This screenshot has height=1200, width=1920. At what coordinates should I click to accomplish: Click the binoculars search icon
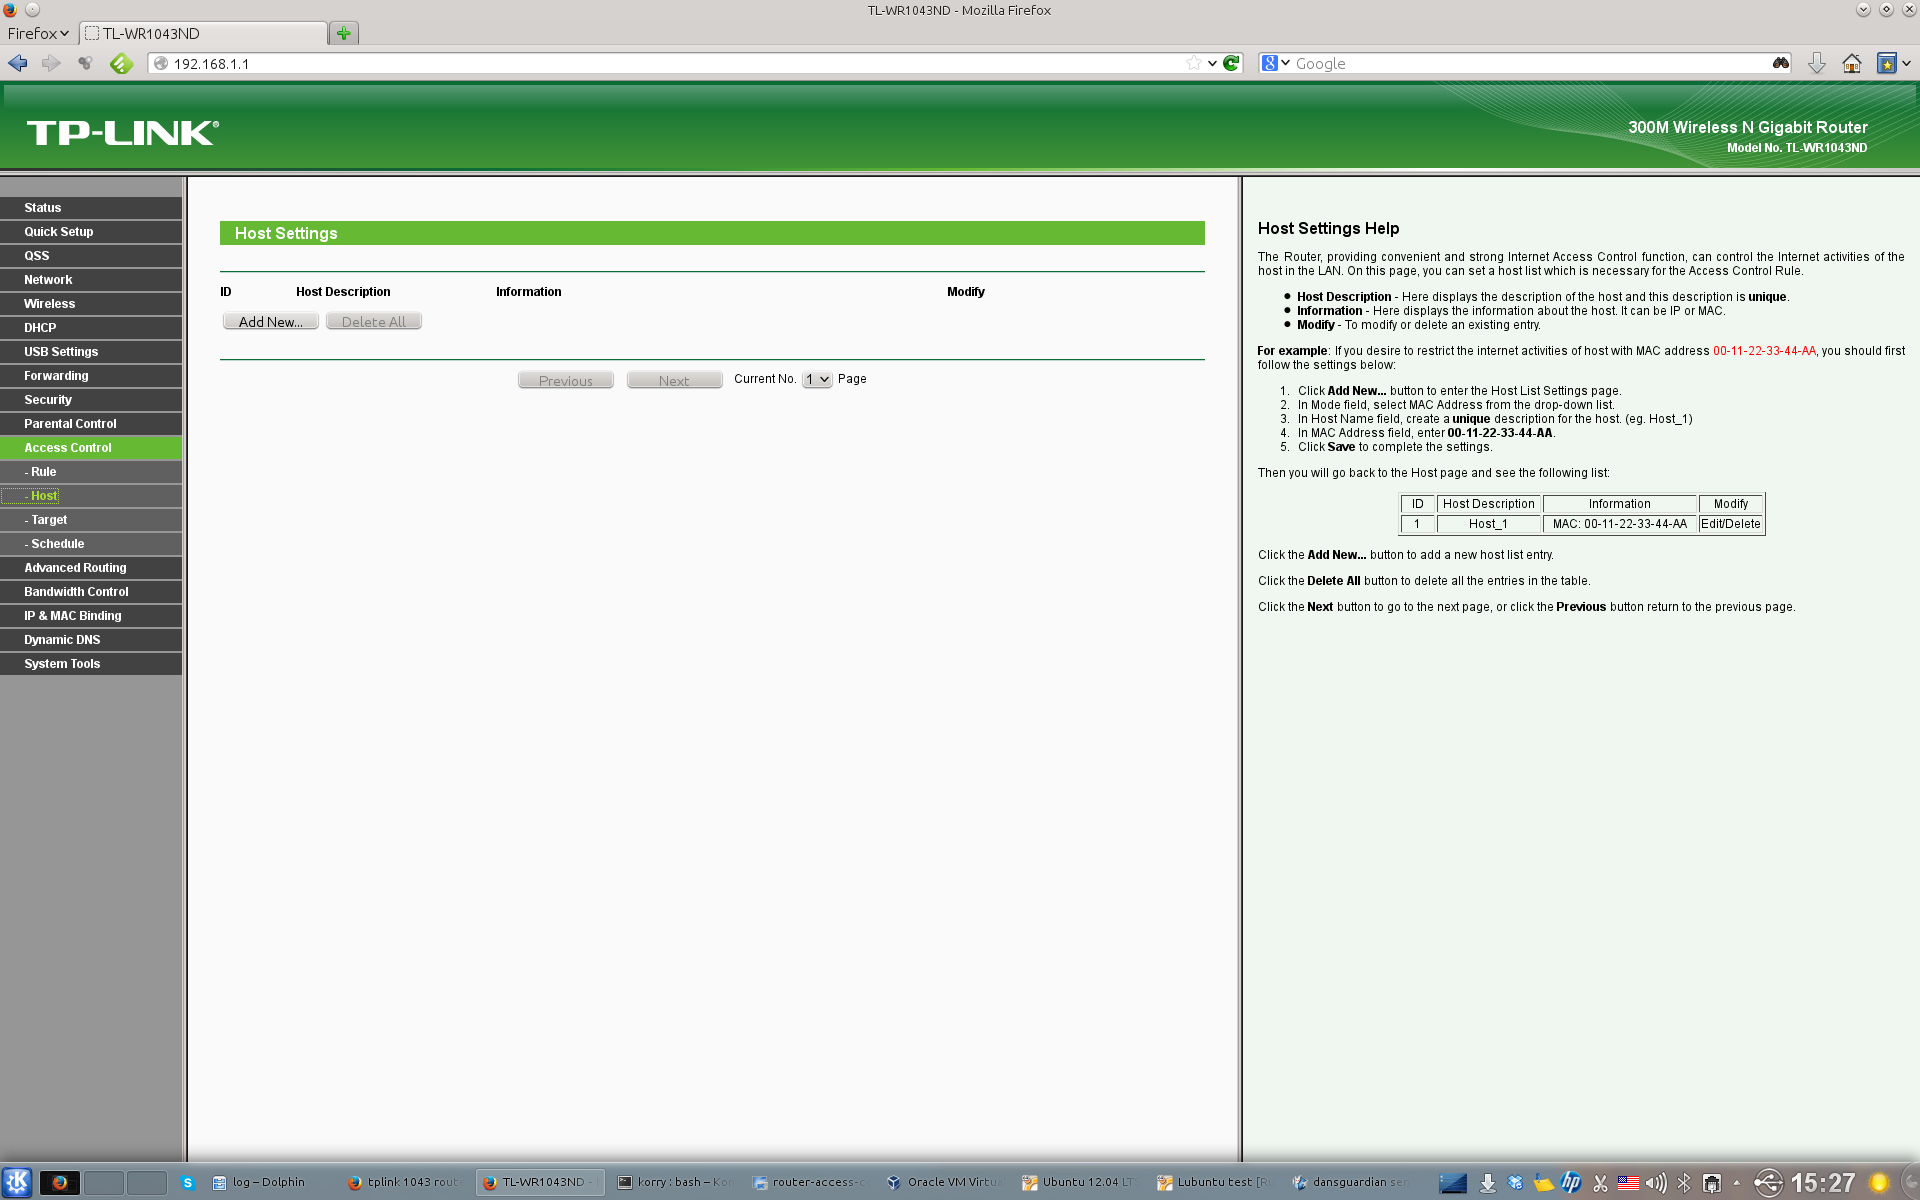coord(1780,63)
